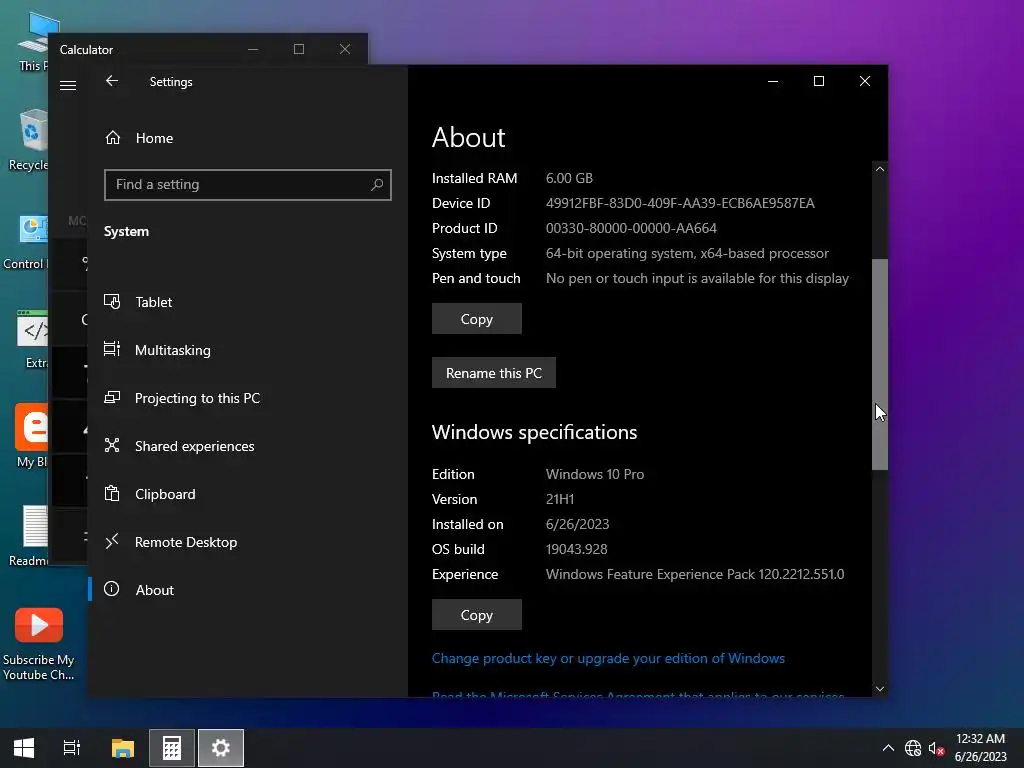Image resolution: width=1024 pixels, height=768 pixels.
Task: Go back using the Settings back arrow
Action: (112, 81)
